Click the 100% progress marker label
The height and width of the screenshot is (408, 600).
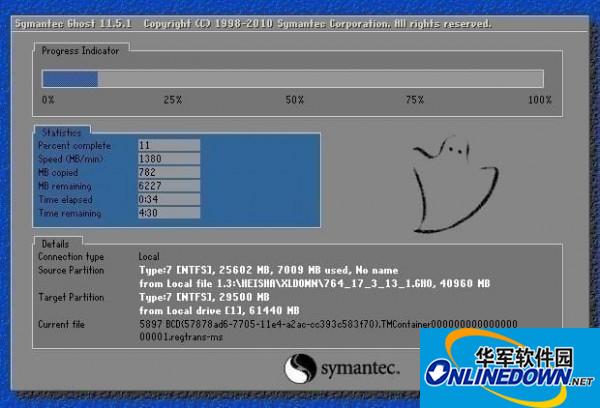coord(539,100)
